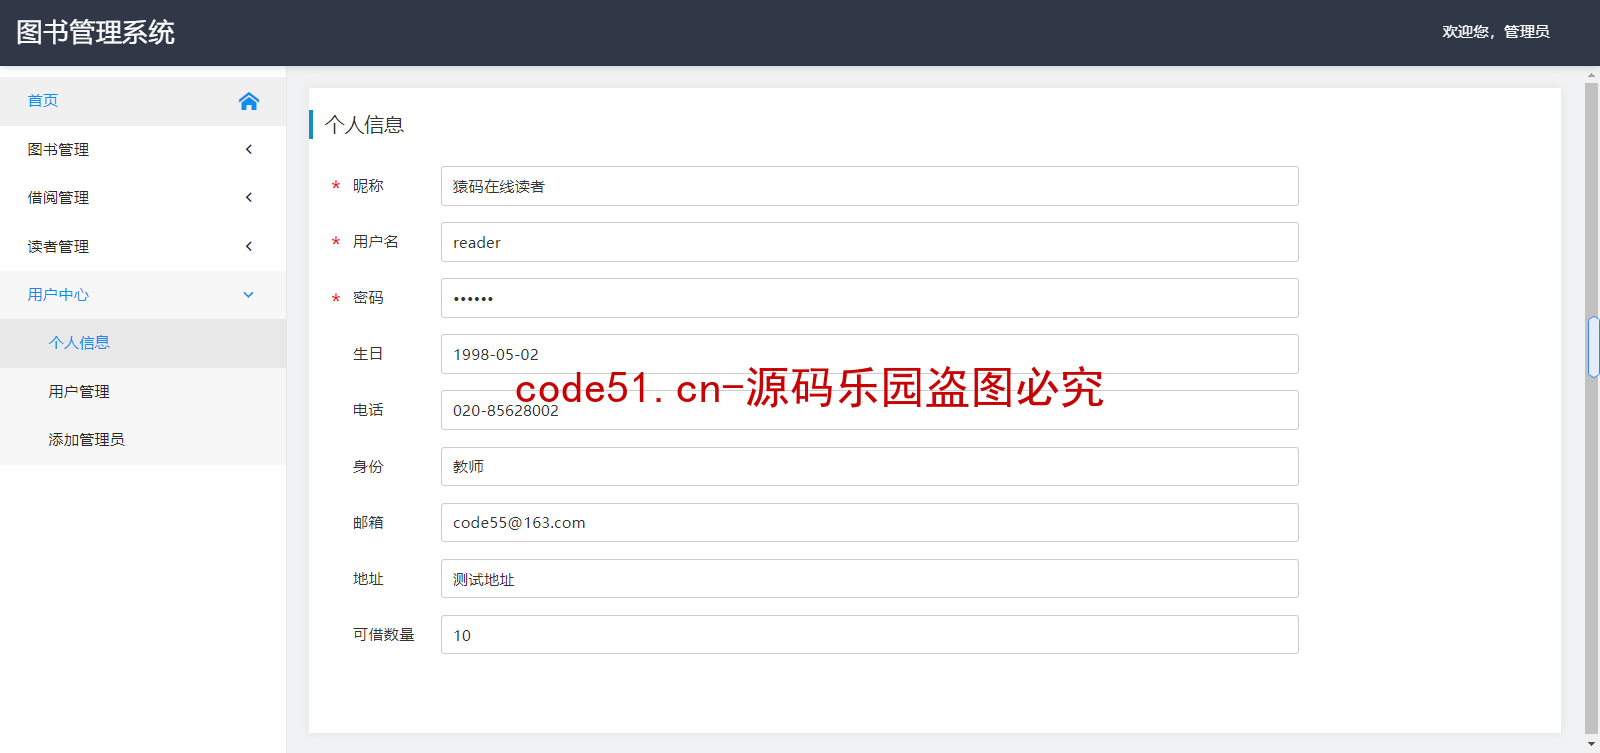Click the 邮箱 field label
Screen dimensions: 1600x753
[368, 522]
